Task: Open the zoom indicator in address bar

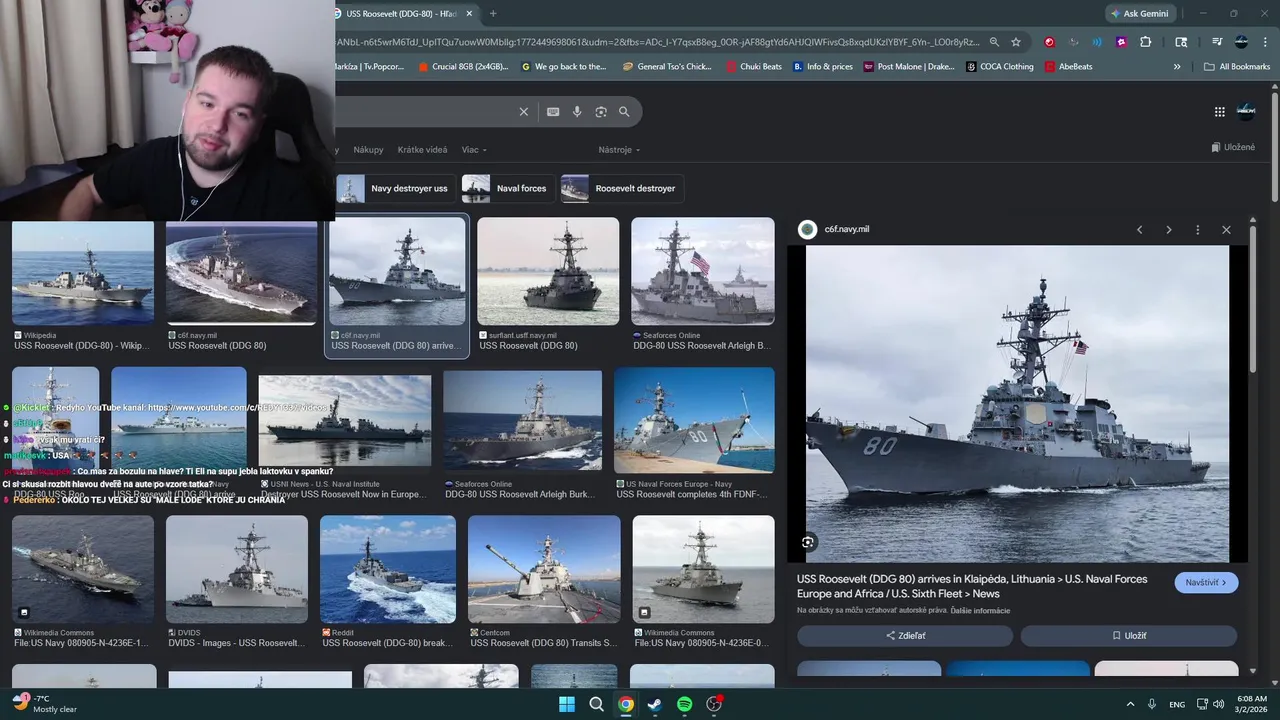Action: [994, 42]
